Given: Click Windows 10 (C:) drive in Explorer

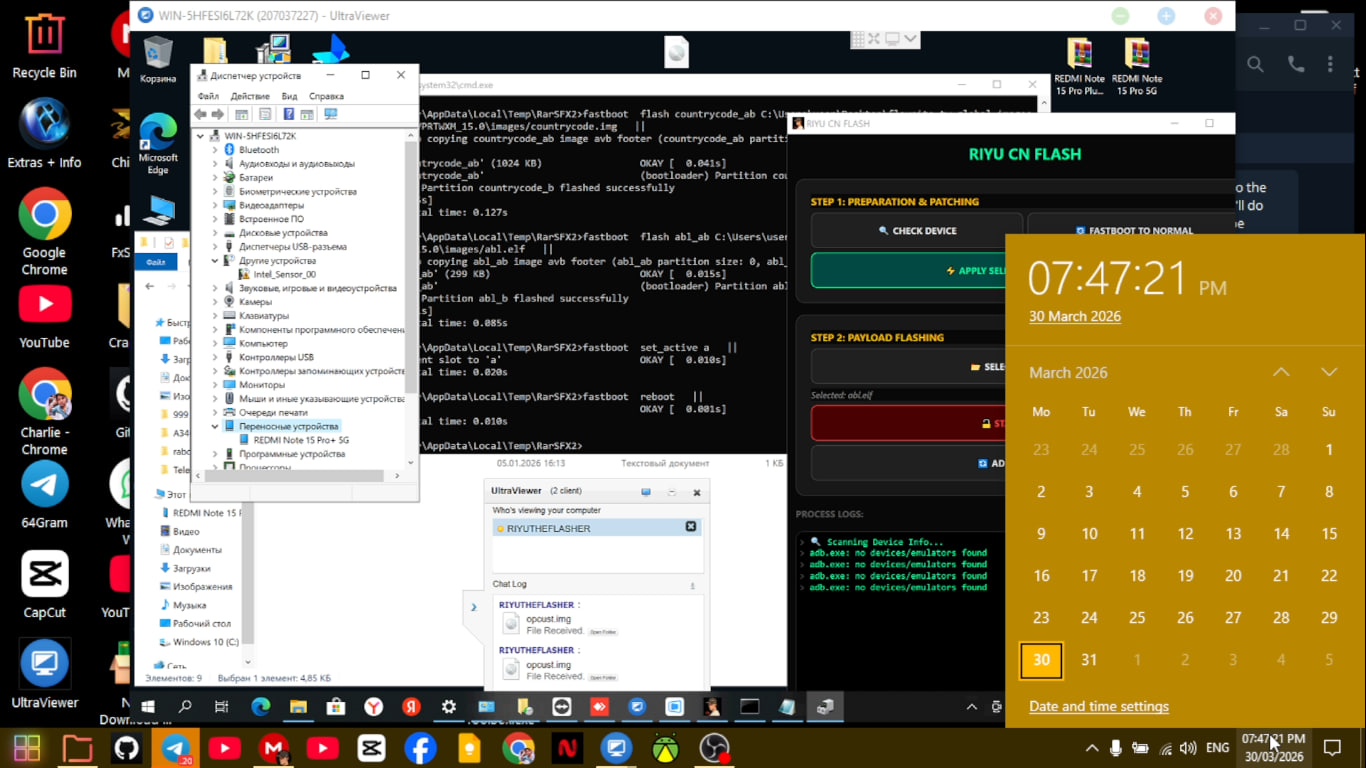Looking at the screenshot, I should pyautogui.click(x=198, y=642).
